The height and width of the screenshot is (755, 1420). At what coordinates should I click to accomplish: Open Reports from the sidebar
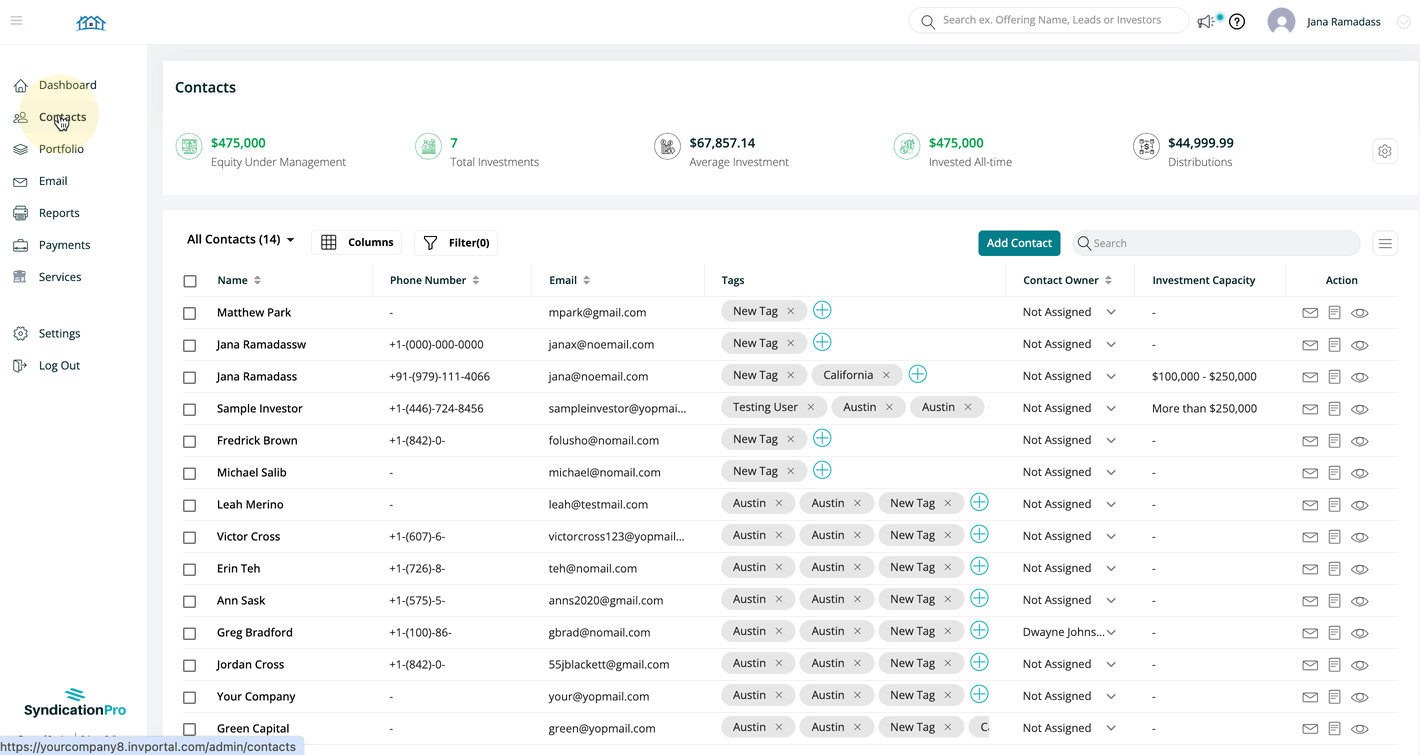pos(59,213)
